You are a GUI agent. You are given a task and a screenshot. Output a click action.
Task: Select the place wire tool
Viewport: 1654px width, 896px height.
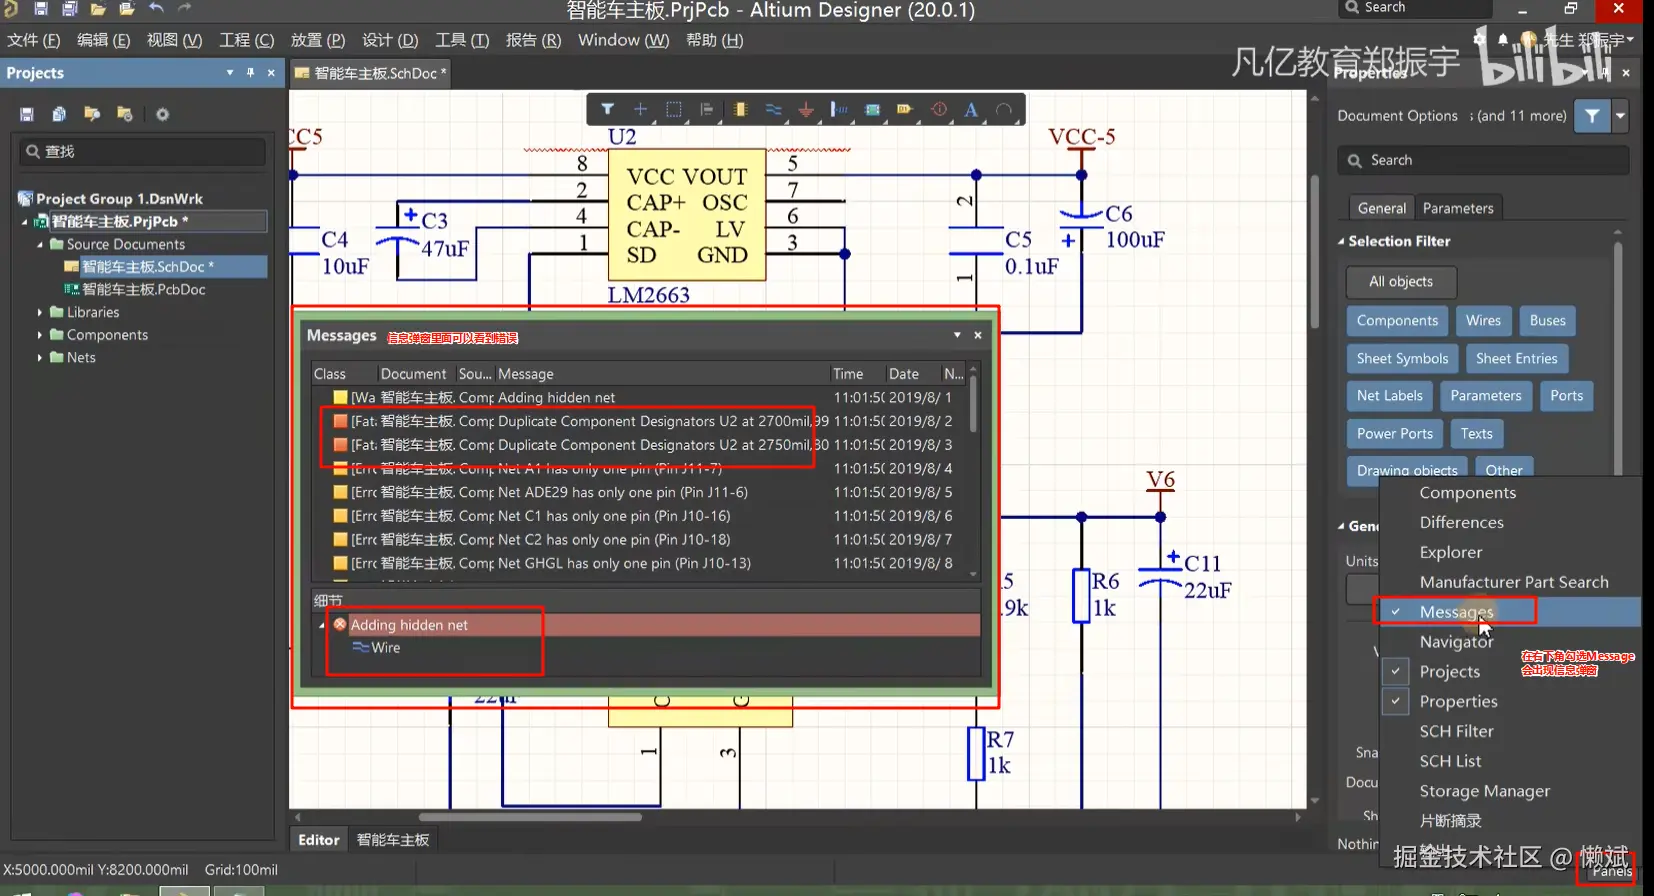coord(773,109)
